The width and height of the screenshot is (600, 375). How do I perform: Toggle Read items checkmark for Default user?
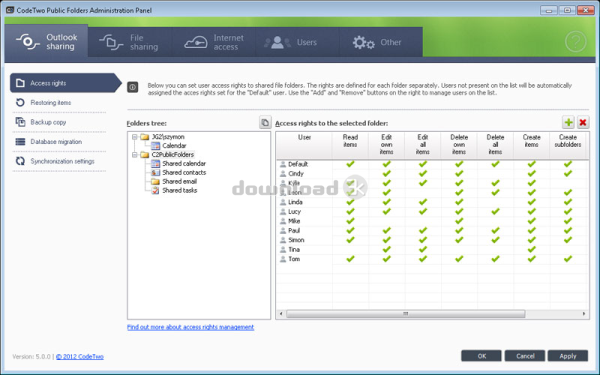[350, 164]
